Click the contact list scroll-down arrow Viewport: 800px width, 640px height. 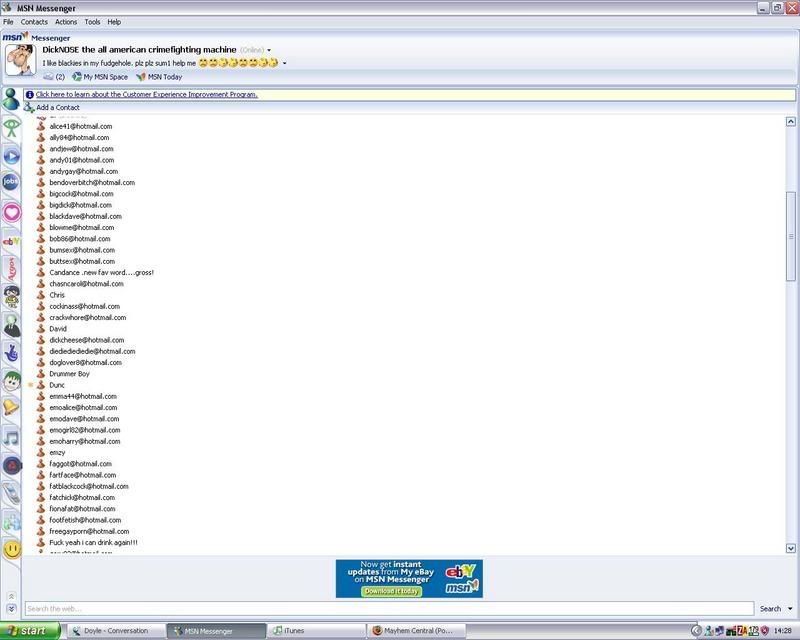click(x=791, y=548)
